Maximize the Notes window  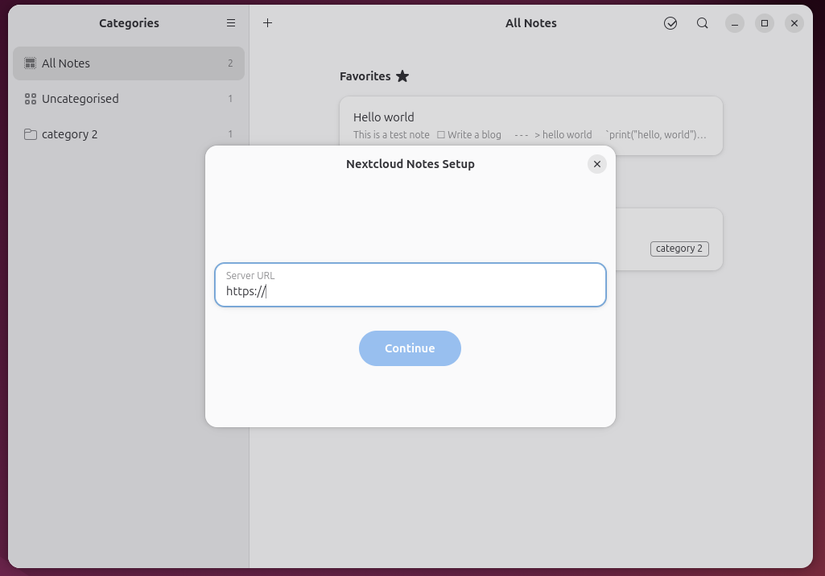[764, 23]
